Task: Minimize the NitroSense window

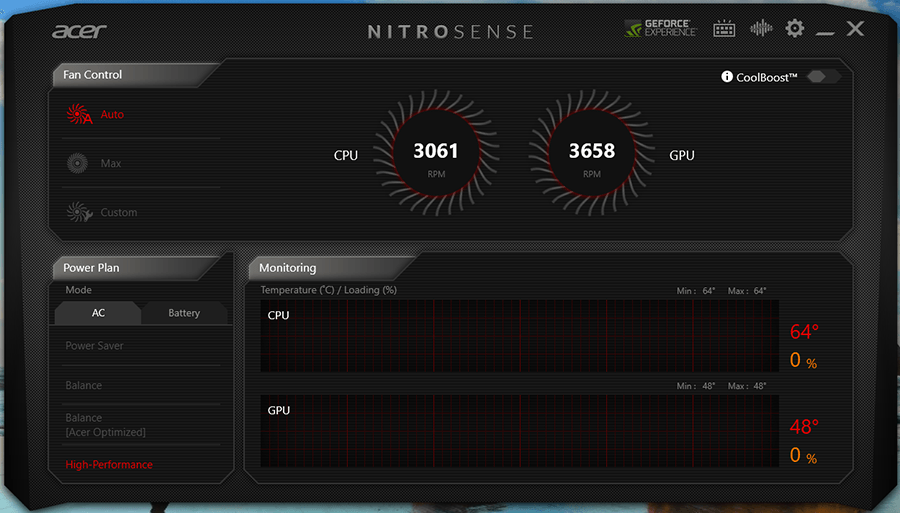Action: point(824,31)
